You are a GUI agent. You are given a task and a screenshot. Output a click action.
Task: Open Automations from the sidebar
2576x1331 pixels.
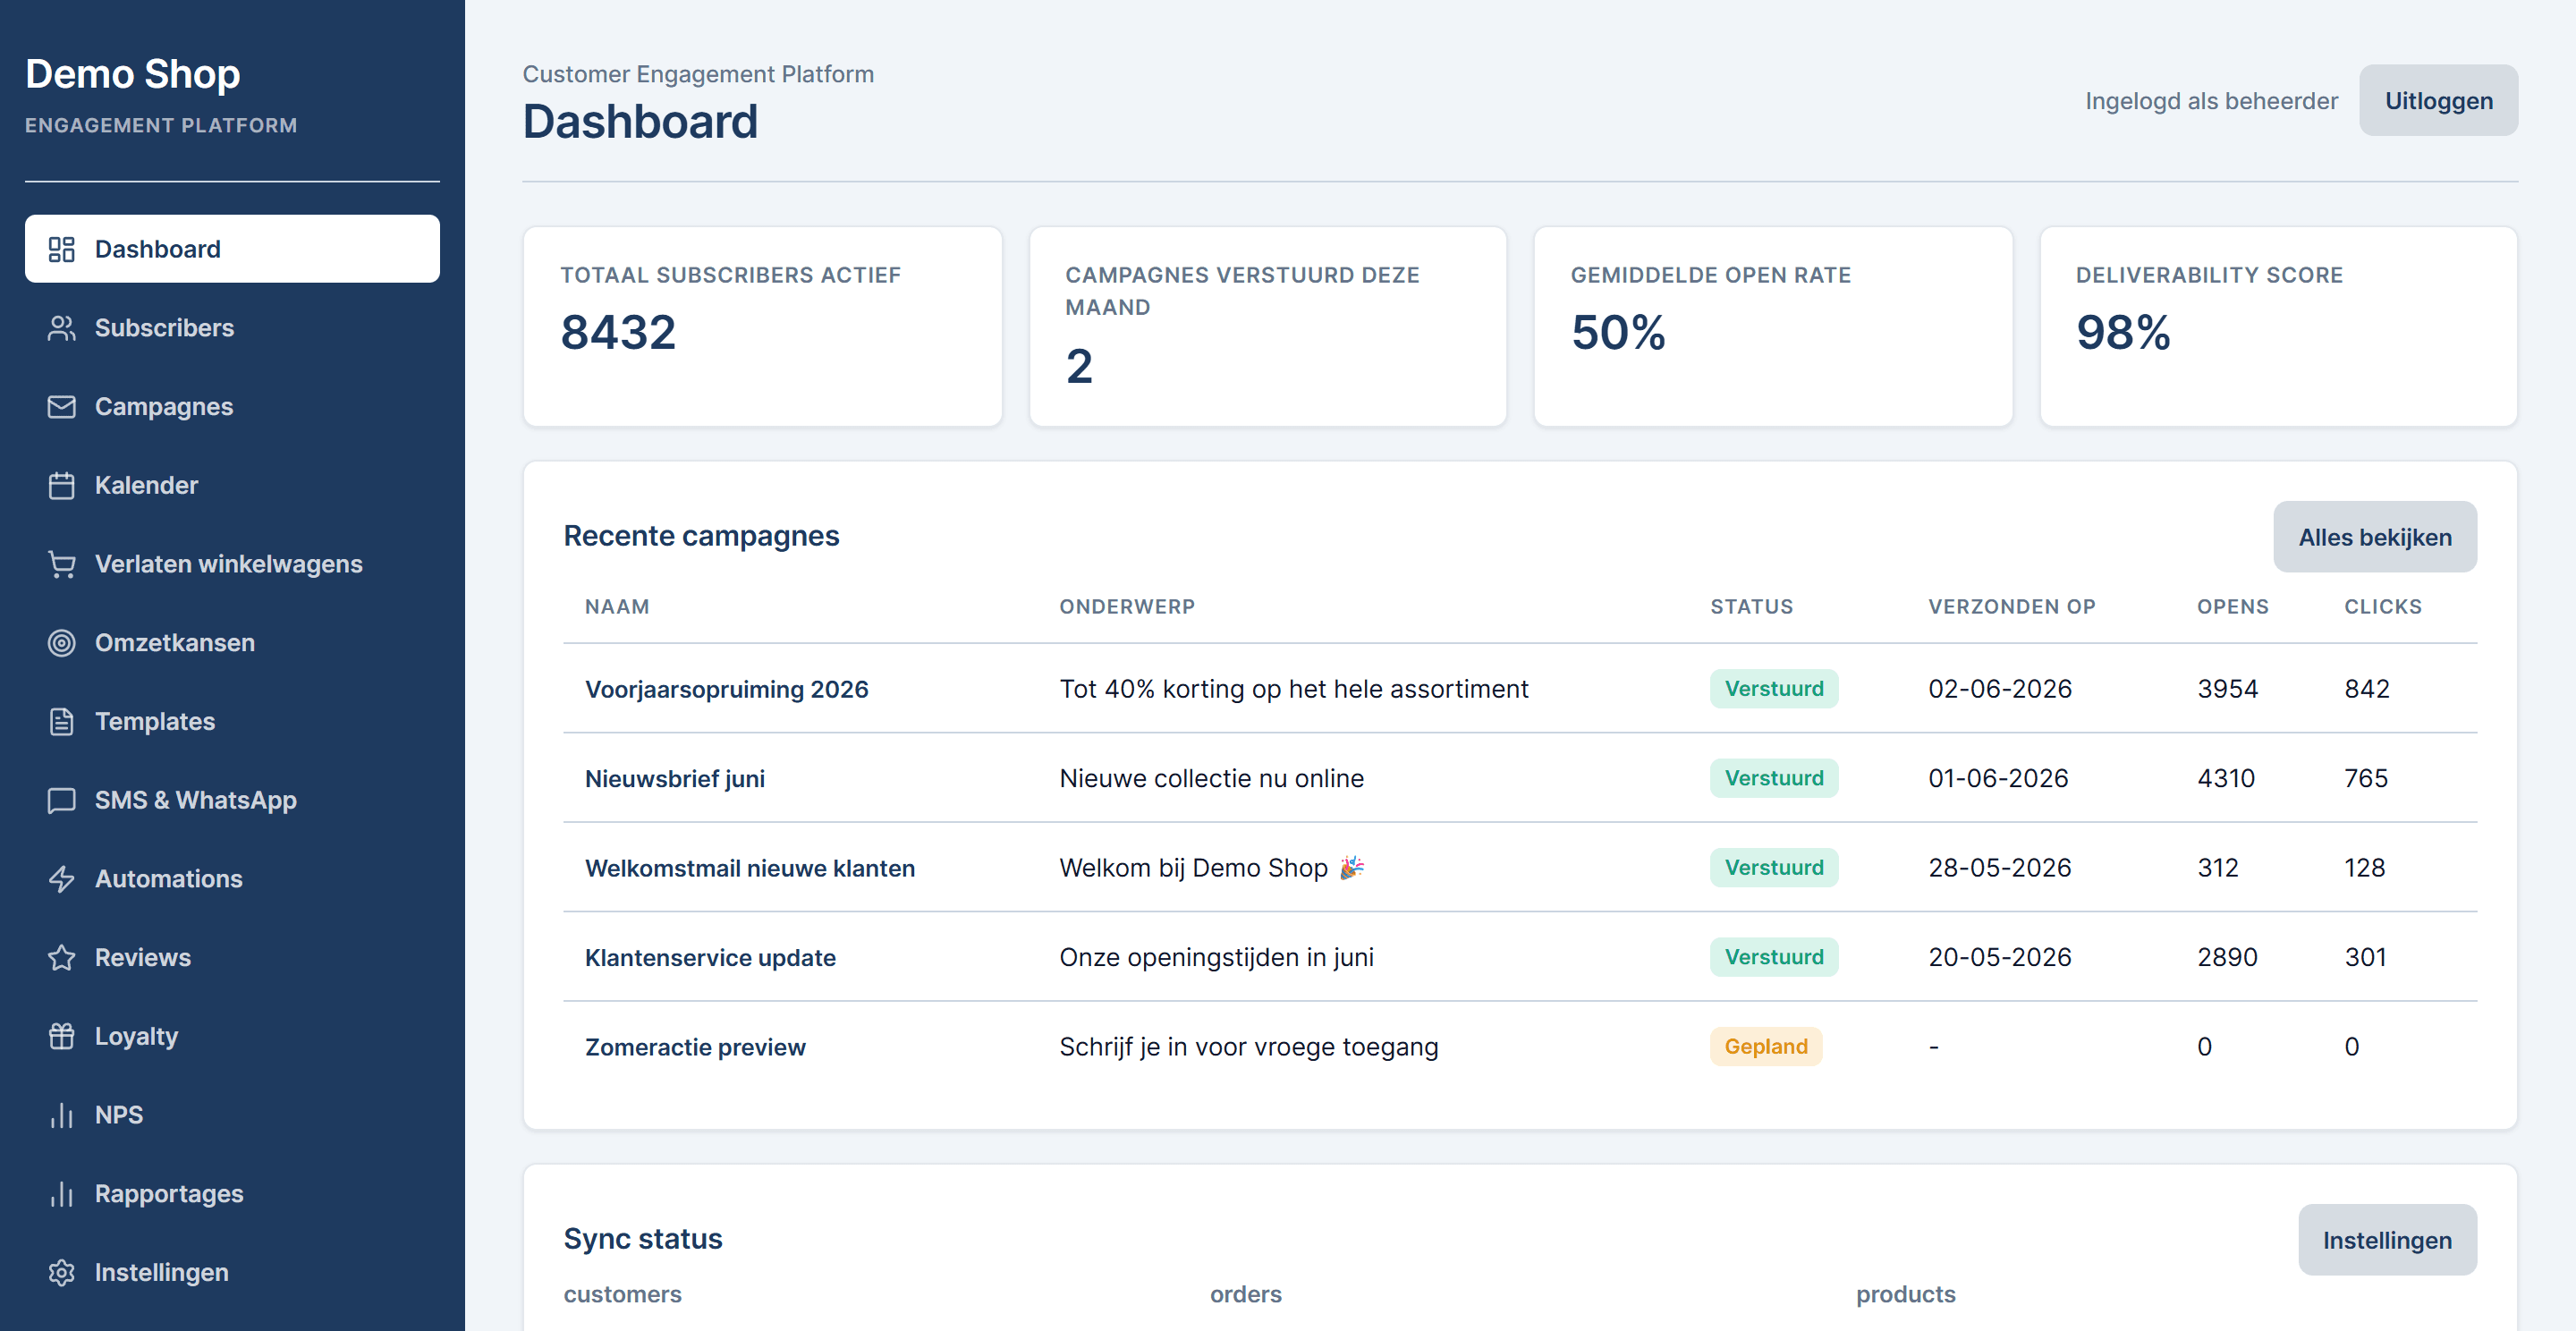232,879
